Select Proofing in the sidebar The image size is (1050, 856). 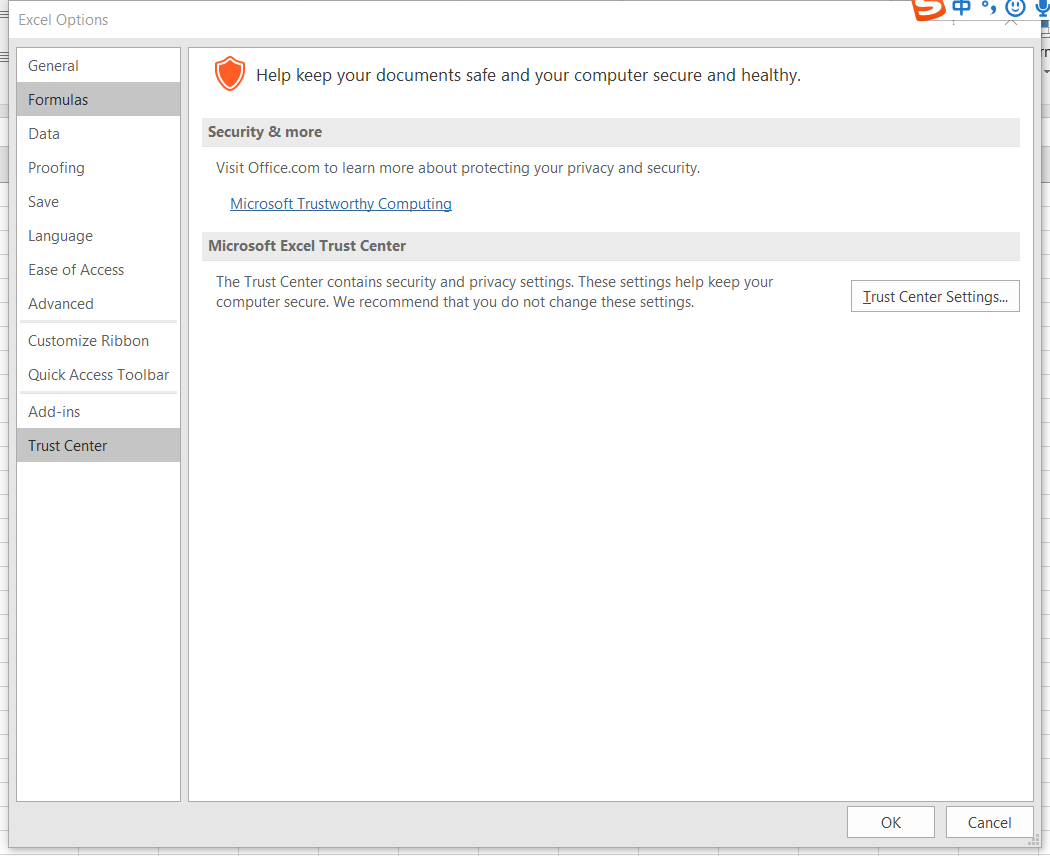pos(98,168)
